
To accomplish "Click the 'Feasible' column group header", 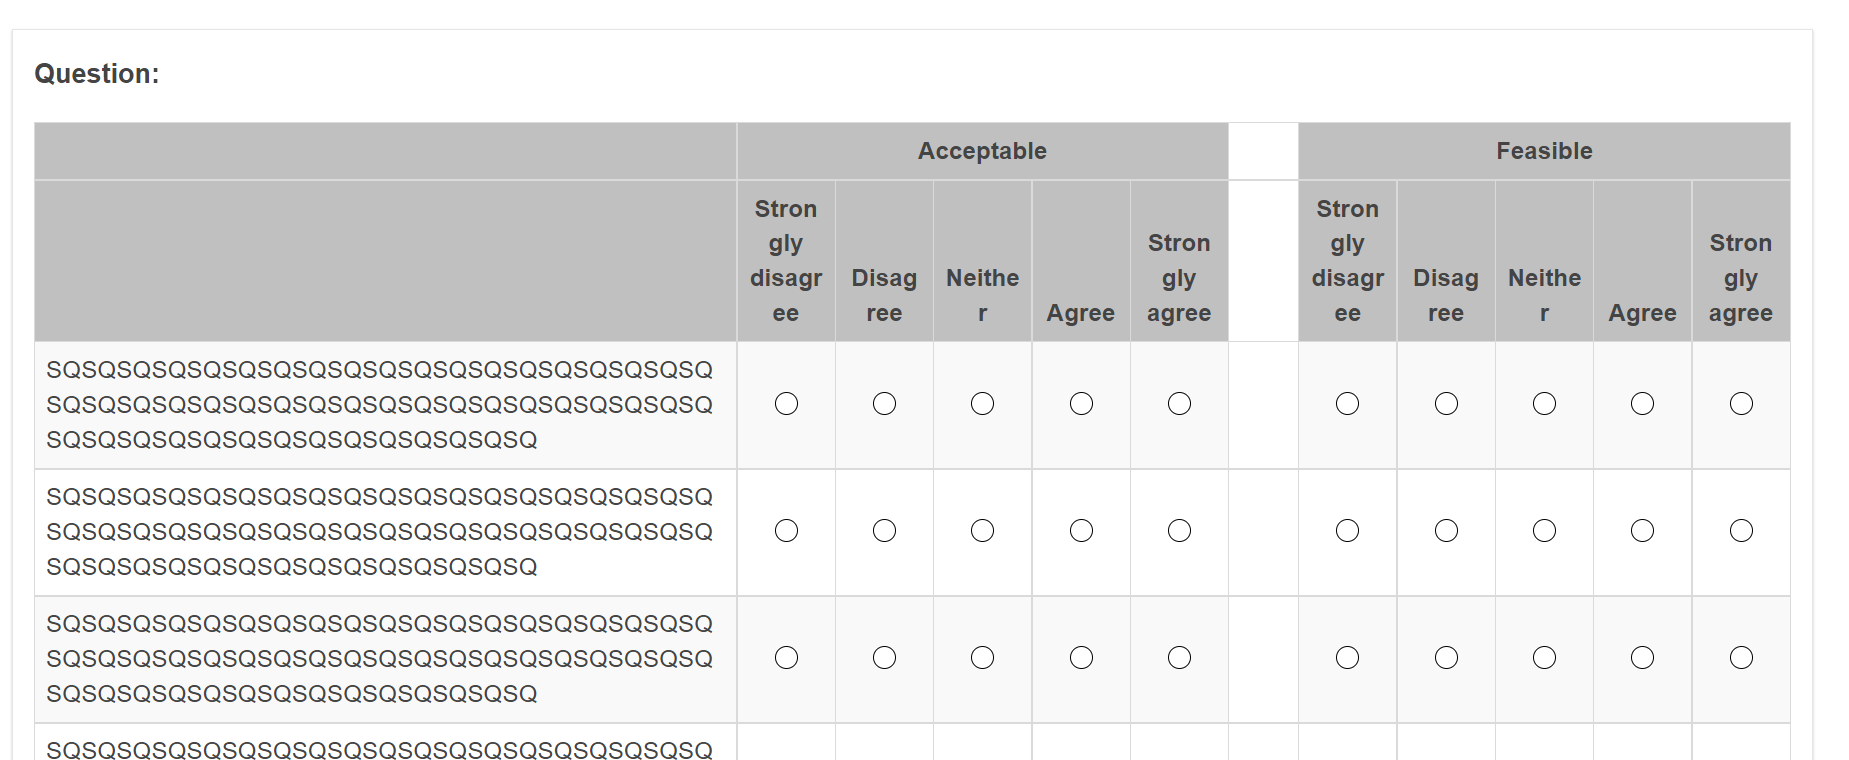I will click(1544, 151).
